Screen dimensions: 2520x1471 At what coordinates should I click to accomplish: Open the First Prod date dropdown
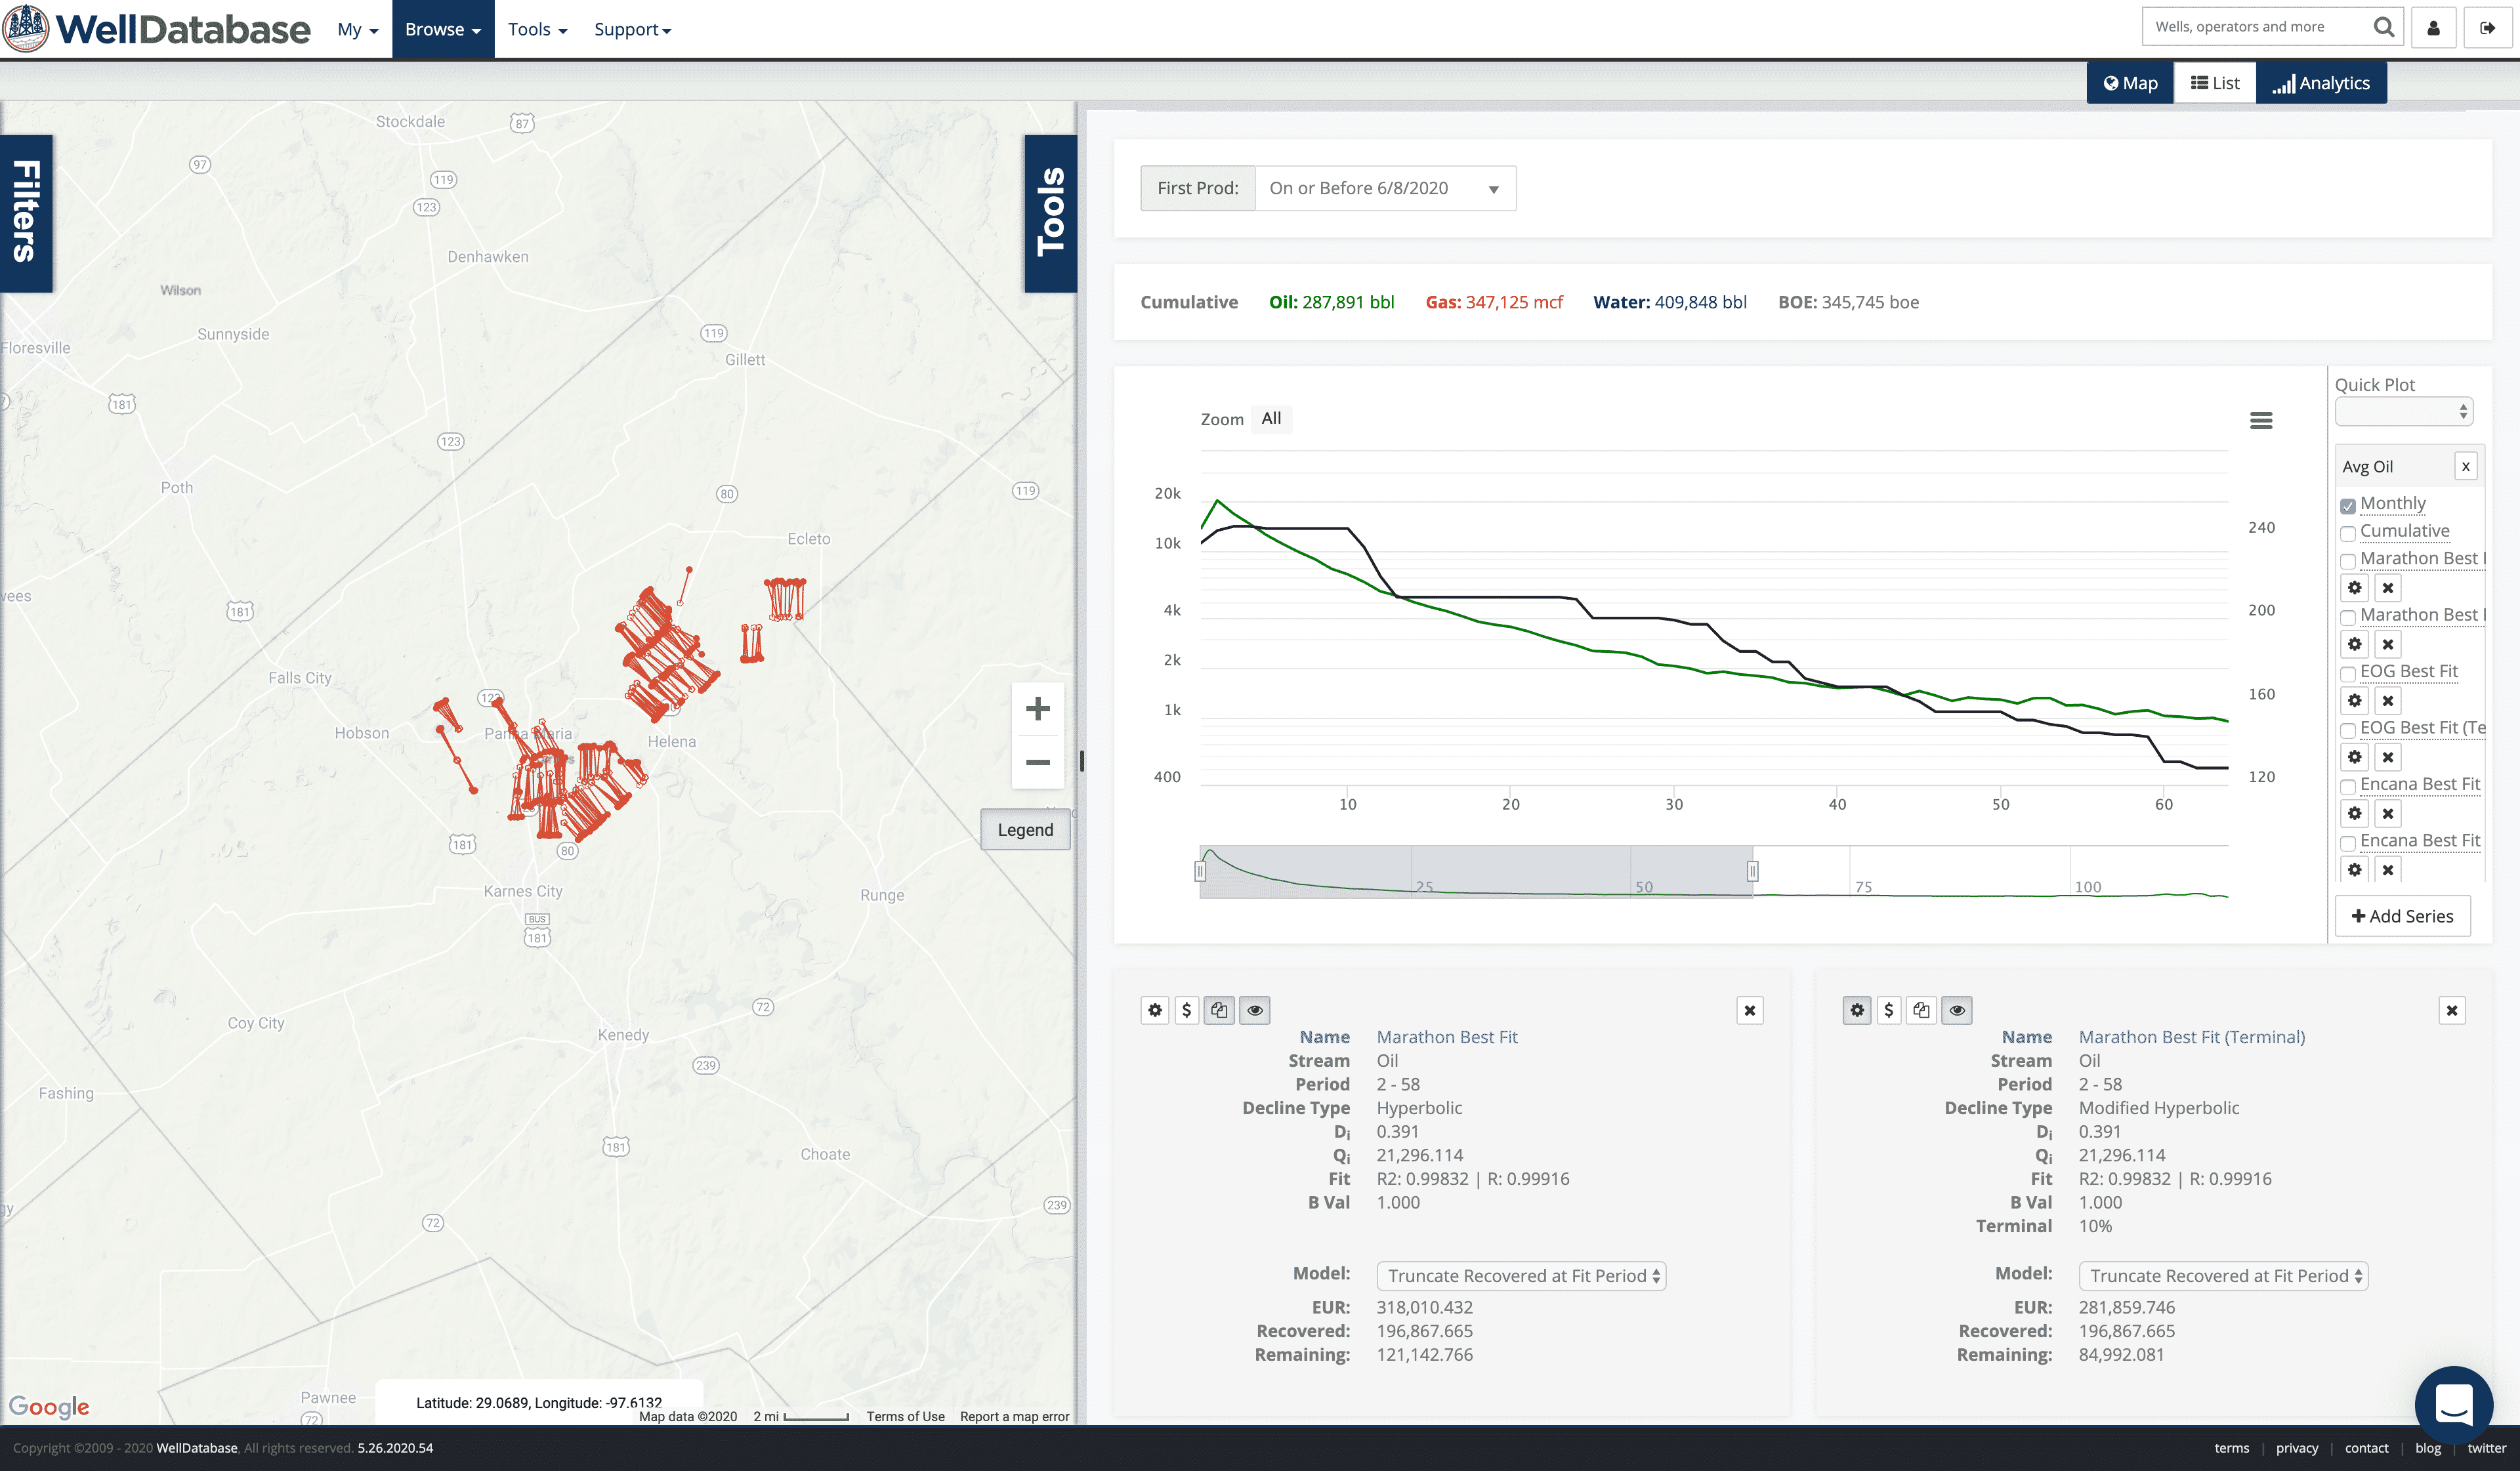1384,188
